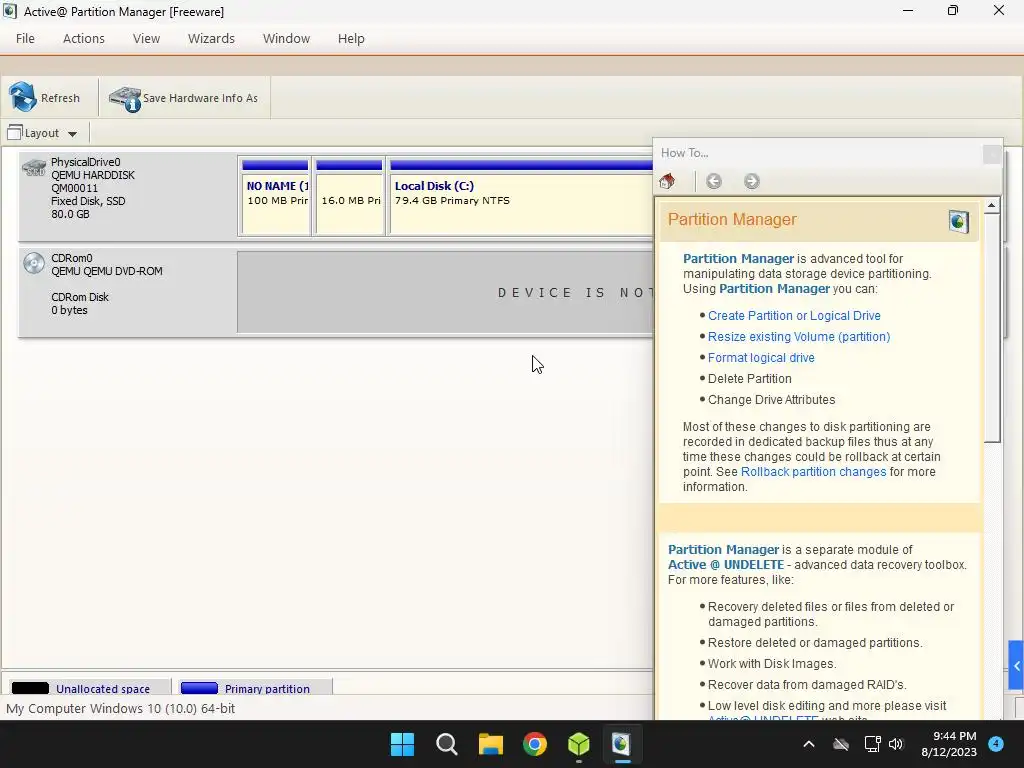
Task: Click the help panel scroll-up arrow
Action: pos(991,206)
